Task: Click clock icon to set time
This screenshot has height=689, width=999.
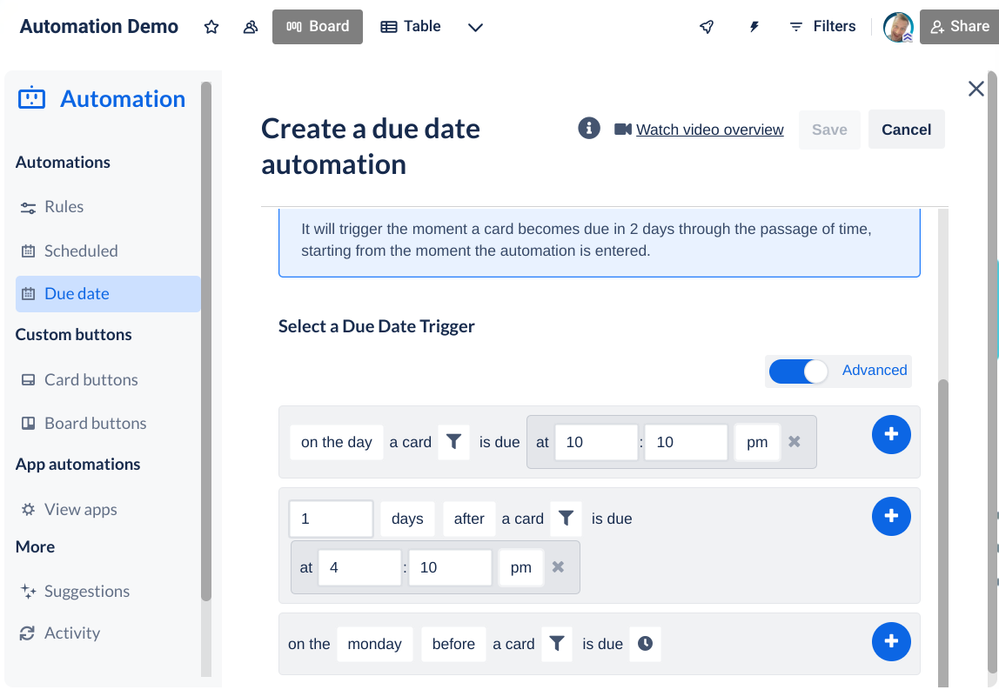Action: (x=645, y=644)
